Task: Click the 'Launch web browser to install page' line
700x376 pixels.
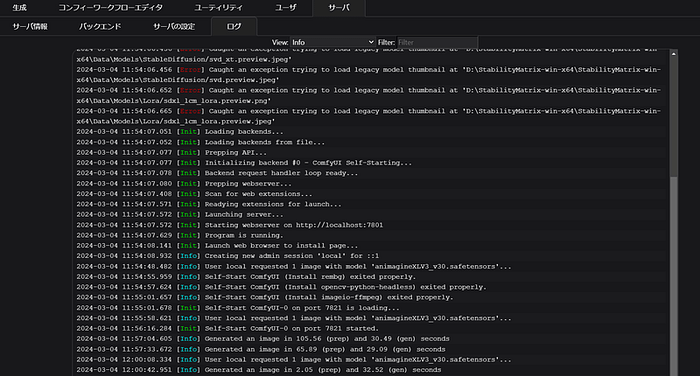Action: (217, 246)
